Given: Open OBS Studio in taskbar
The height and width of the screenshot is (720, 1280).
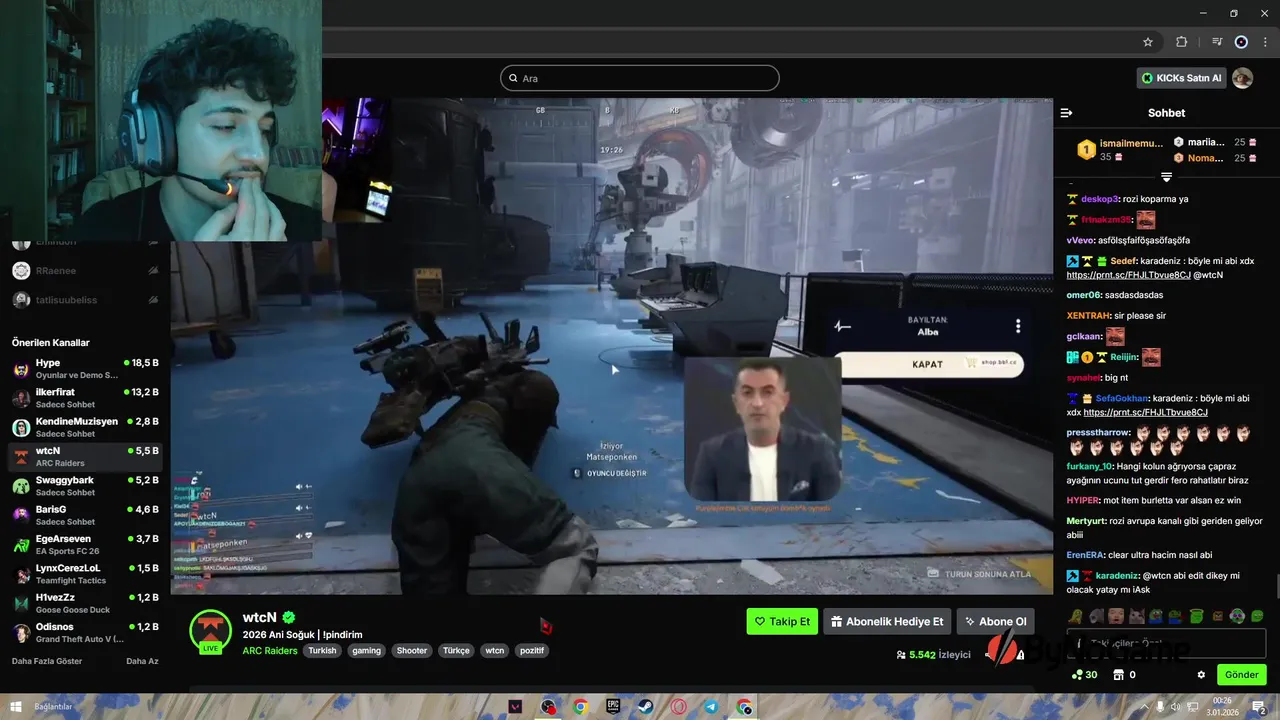Looking at the screenshot, I should pyautogui.click(x=548, y=707).
